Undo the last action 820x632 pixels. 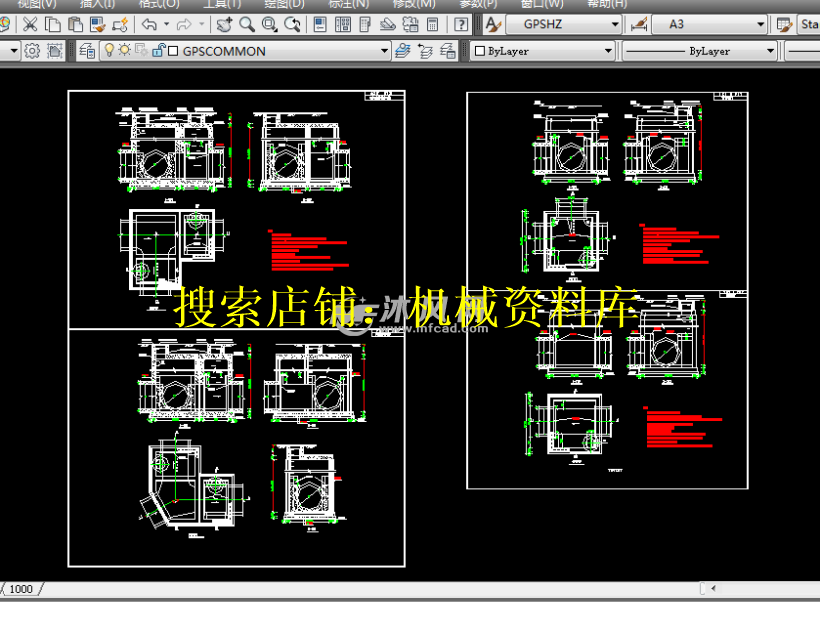[x=150, y=24]
